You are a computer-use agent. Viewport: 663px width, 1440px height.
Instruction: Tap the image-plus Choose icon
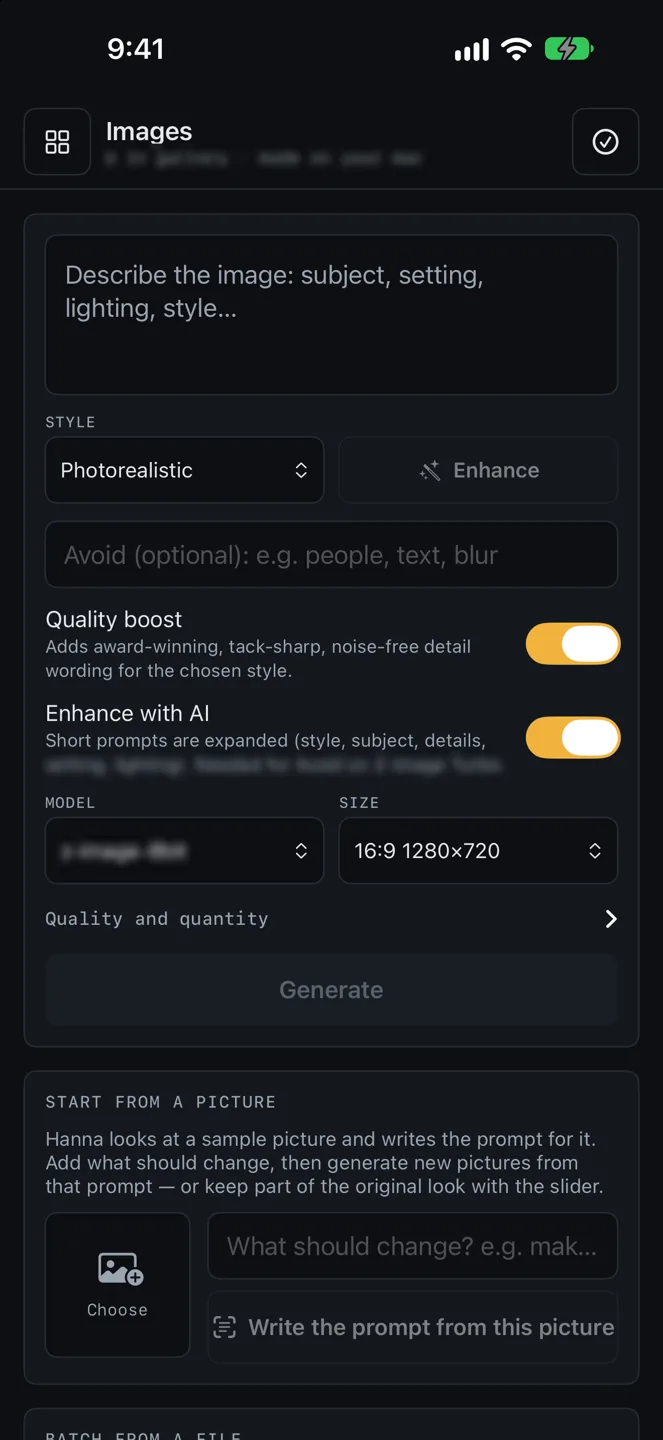[120, 1270]
